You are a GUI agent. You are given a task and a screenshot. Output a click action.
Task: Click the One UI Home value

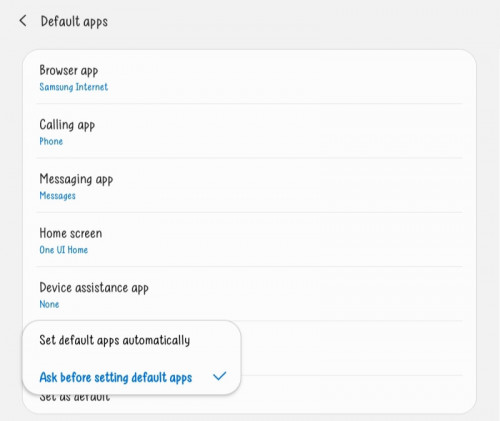pos(64,250)
